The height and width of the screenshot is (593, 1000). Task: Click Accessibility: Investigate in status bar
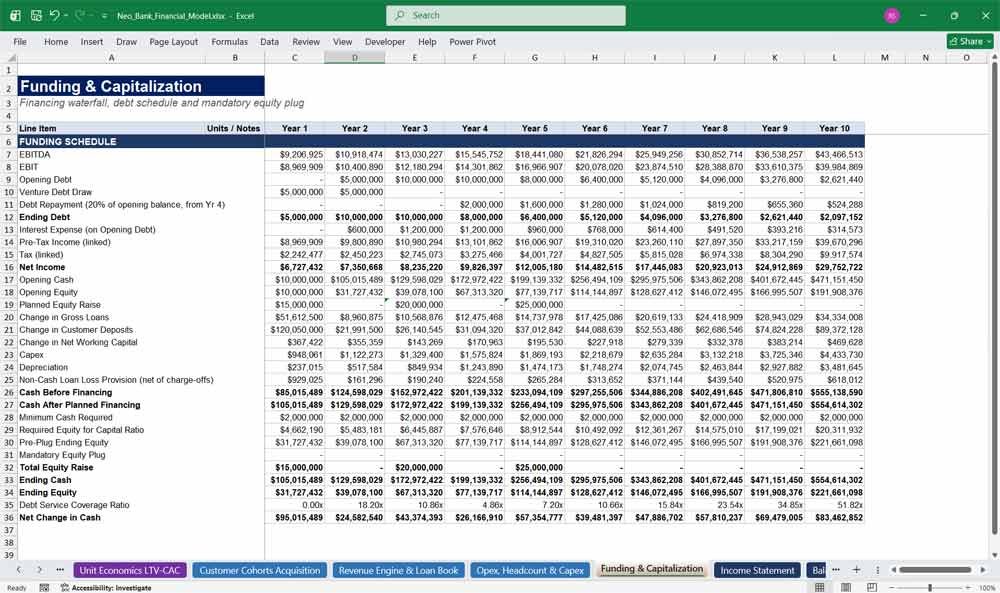click(x=106, y=587)
